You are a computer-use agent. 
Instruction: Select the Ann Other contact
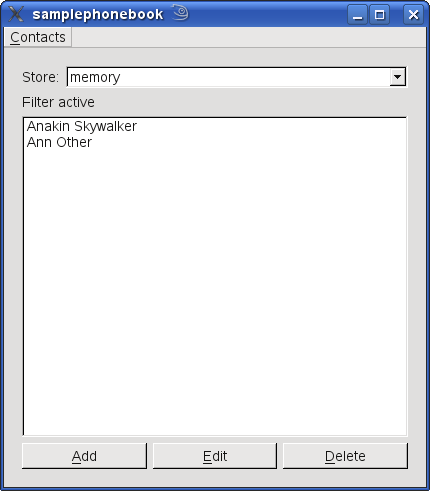point(59,142)
